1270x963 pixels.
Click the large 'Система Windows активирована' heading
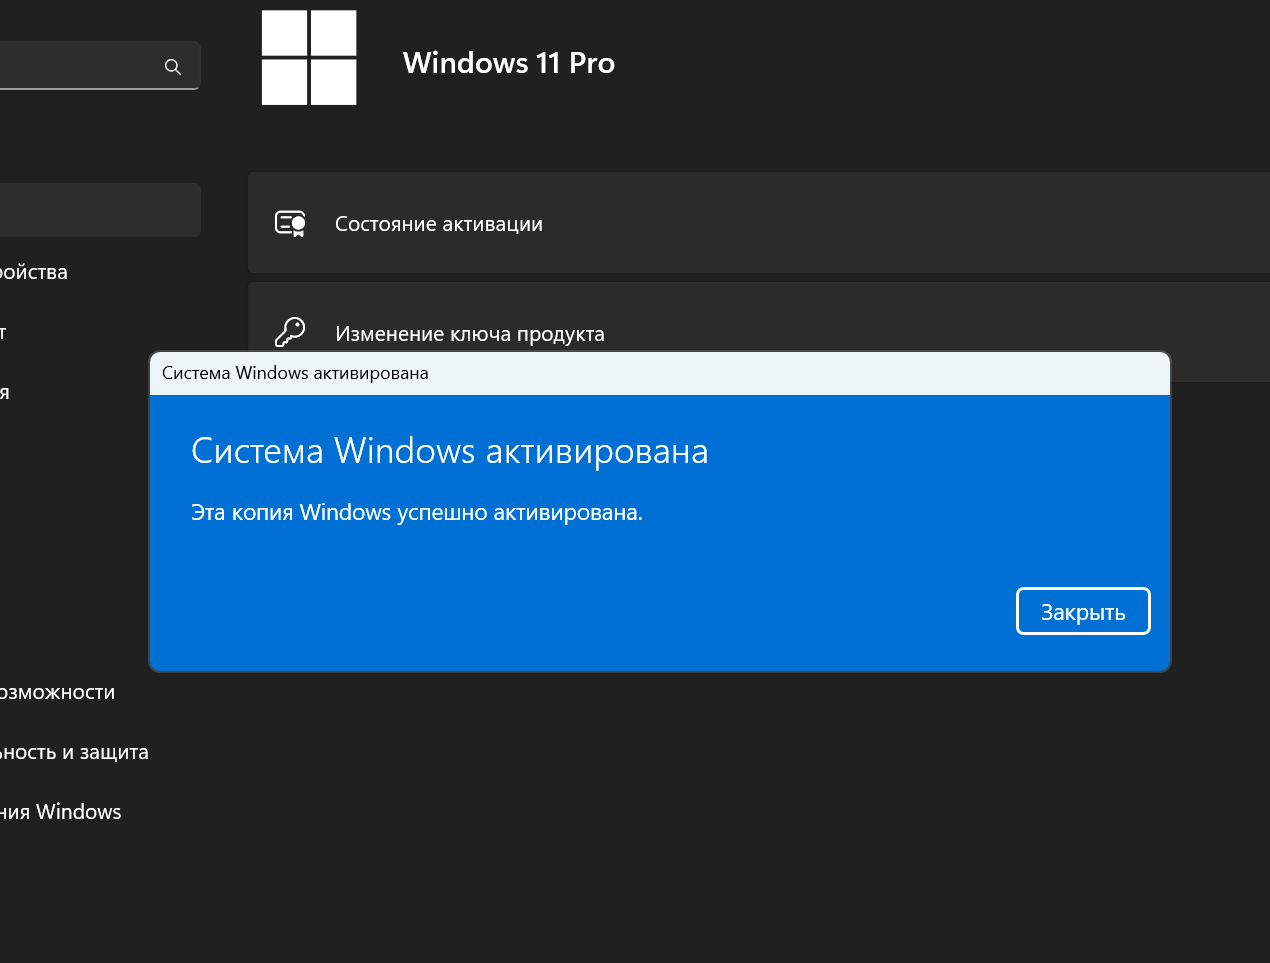450,451
